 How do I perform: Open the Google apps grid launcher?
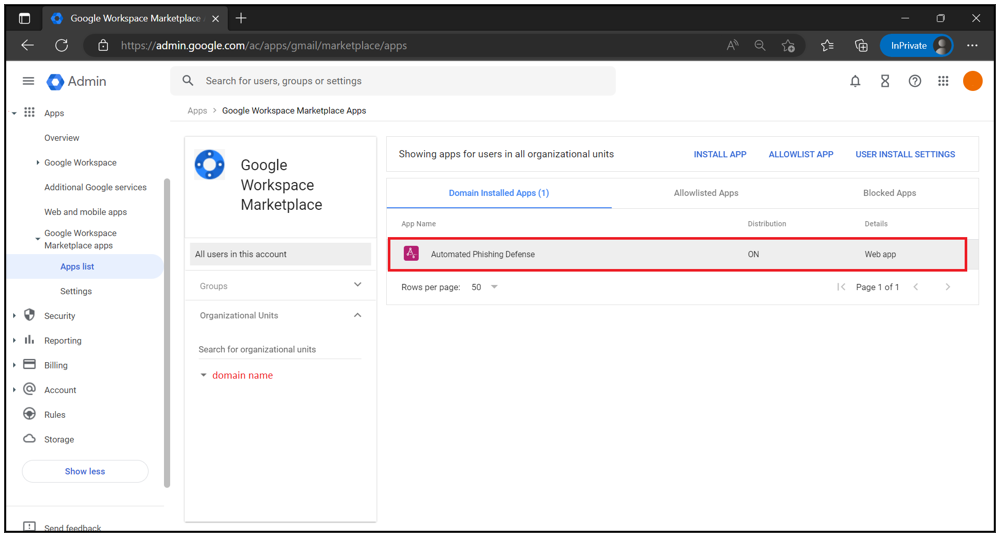(943, 81)
